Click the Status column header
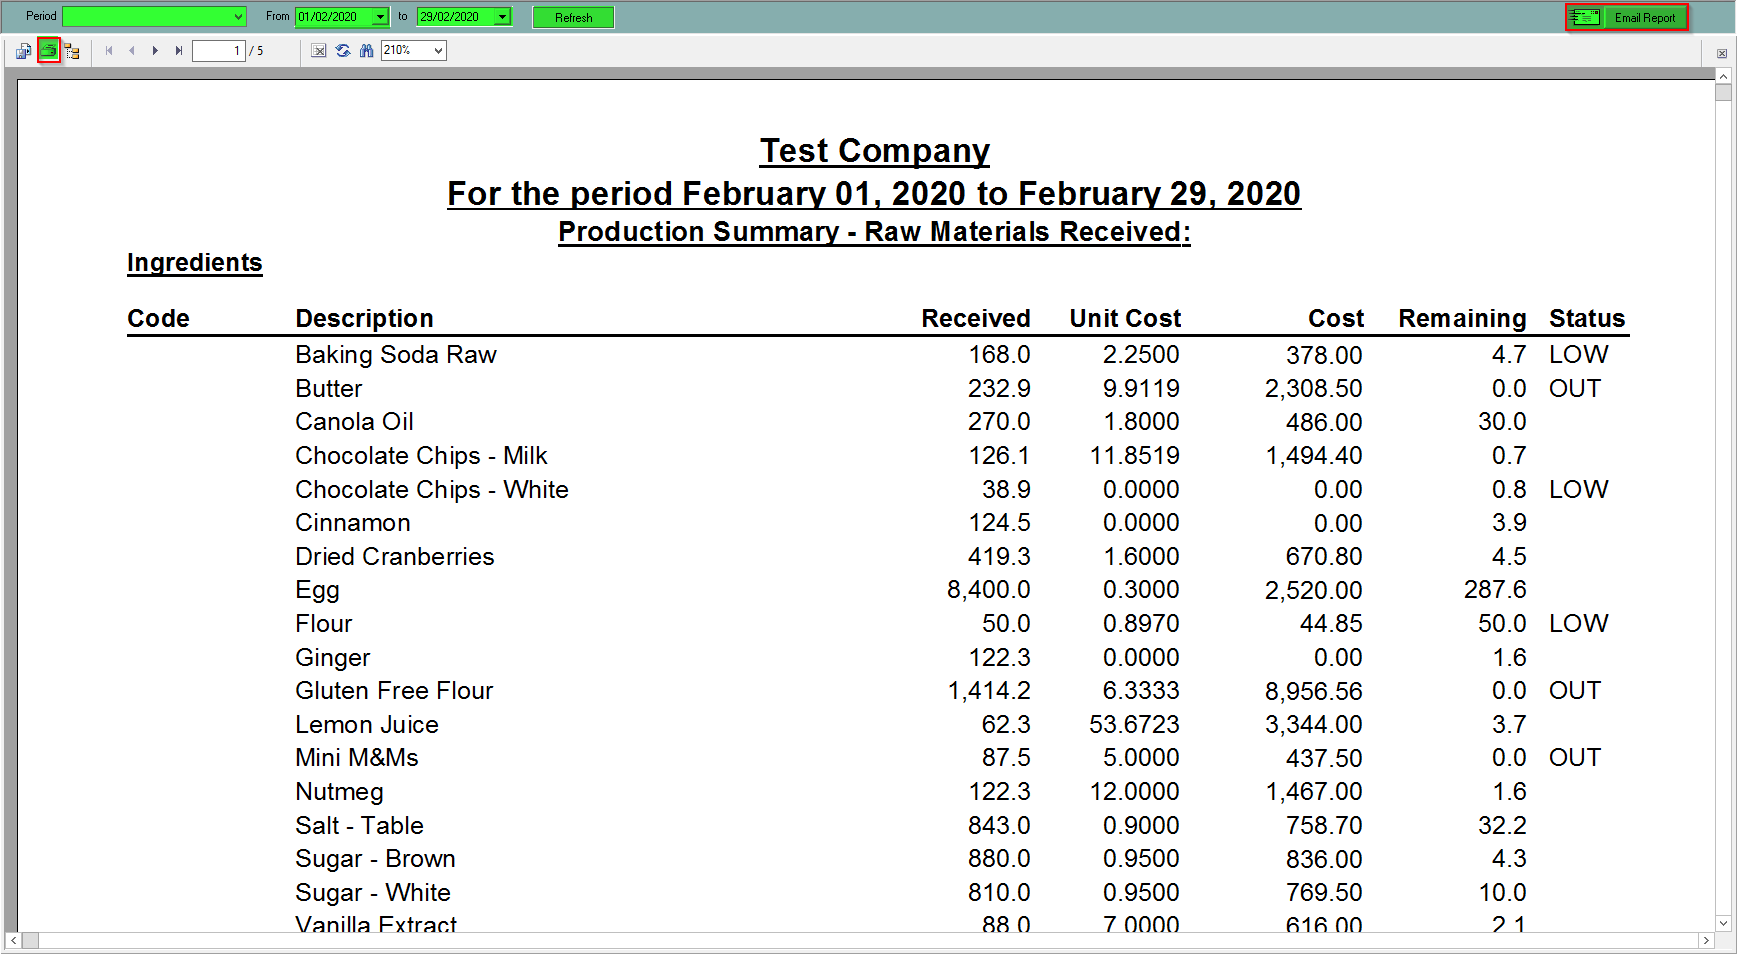 tap(1587, 319)
